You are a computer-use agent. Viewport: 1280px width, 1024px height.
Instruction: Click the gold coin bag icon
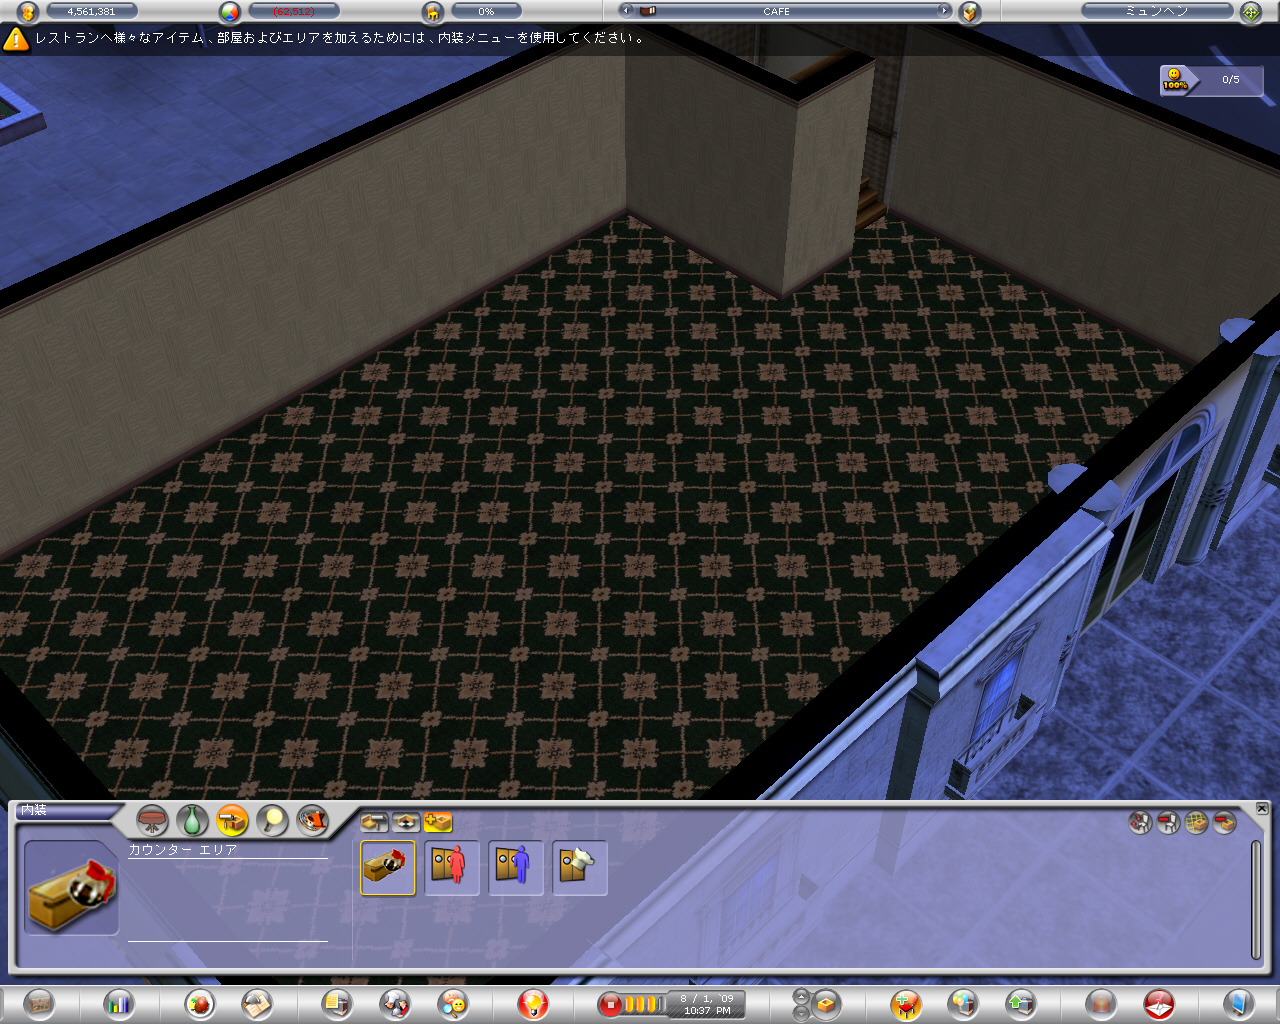point(28,12)
